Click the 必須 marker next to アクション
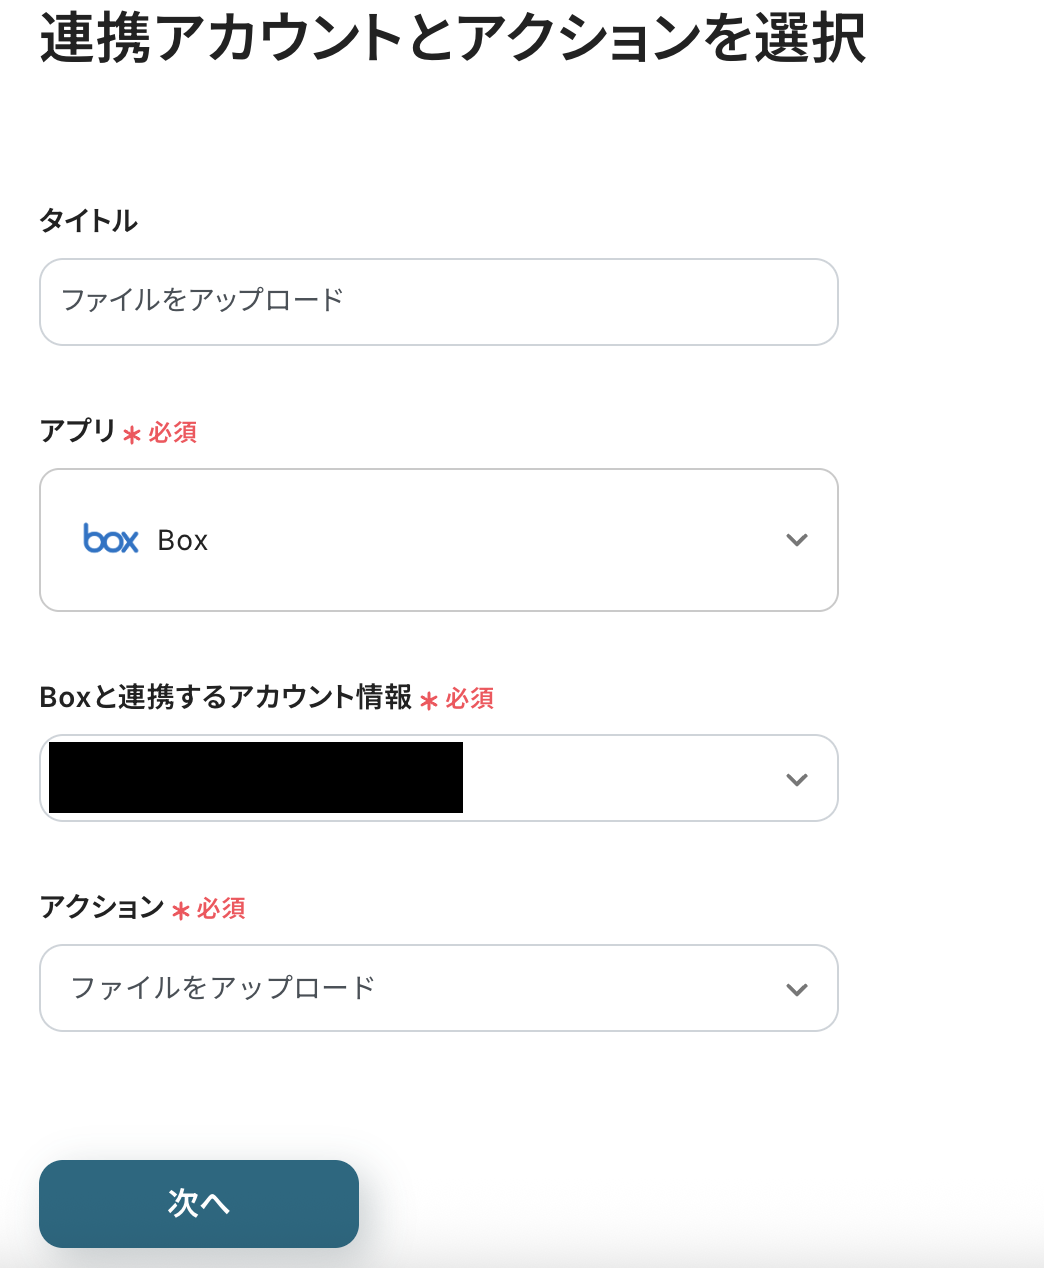 tap(221, 908)
